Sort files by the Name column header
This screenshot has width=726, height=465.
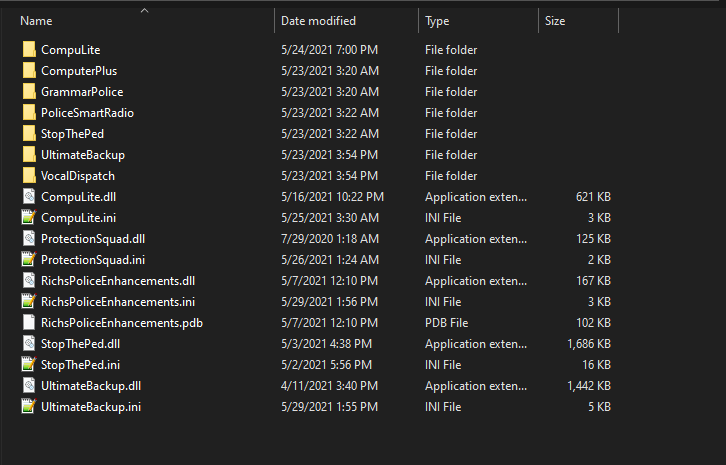pyautogui.click(x=36, y=21)
